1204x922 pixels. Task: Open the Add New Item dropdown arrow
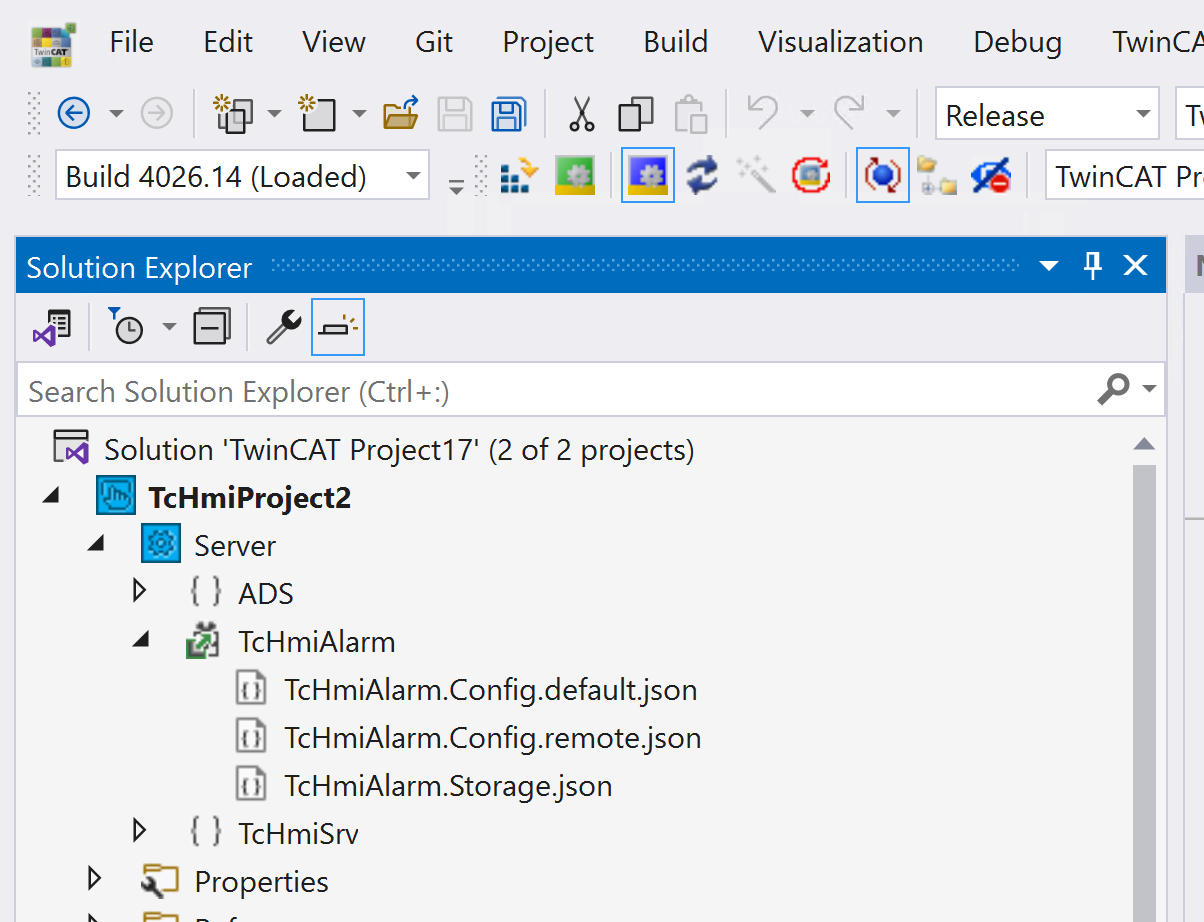click(359, 114)
